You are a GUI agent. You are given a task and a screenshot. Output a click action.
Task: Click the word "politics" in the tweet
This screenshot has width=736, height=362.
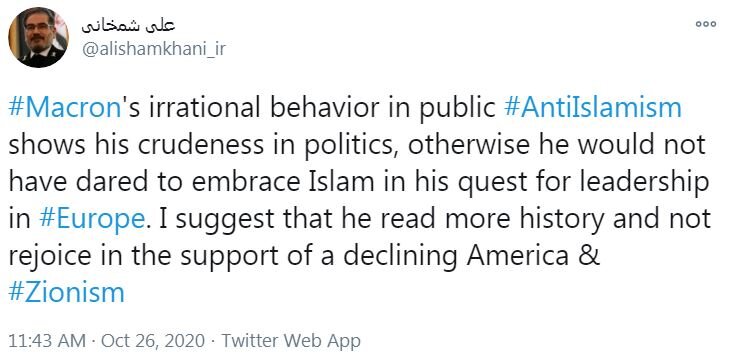[351, 146]
